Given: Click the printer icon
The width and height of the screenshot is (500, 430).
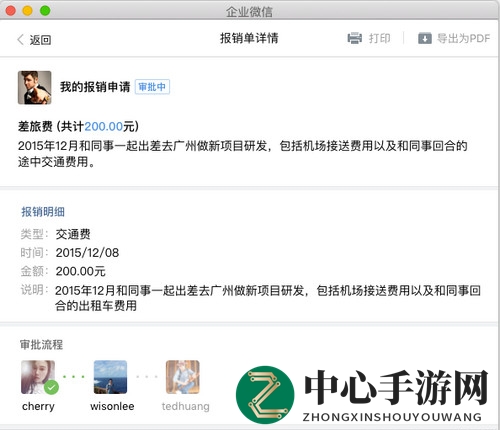Looking at the screenshot, I should (x=355, y=38).
